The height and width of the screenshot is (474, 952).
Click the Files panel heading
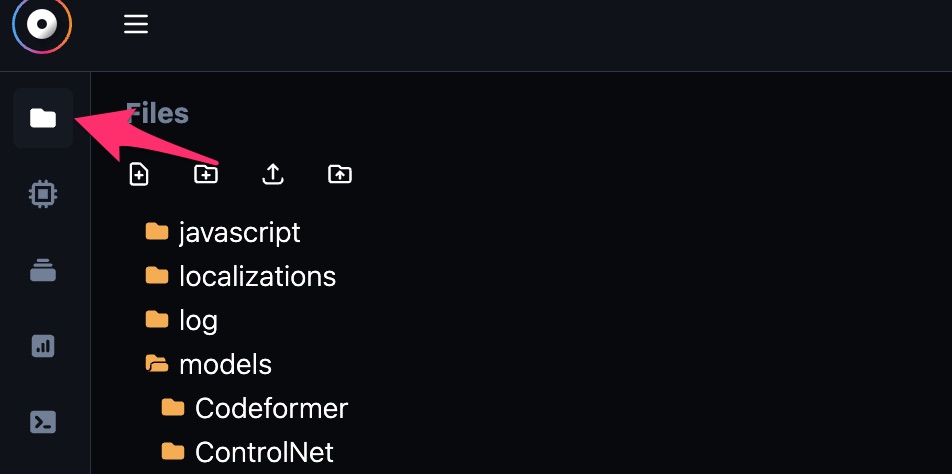(157, 113)
